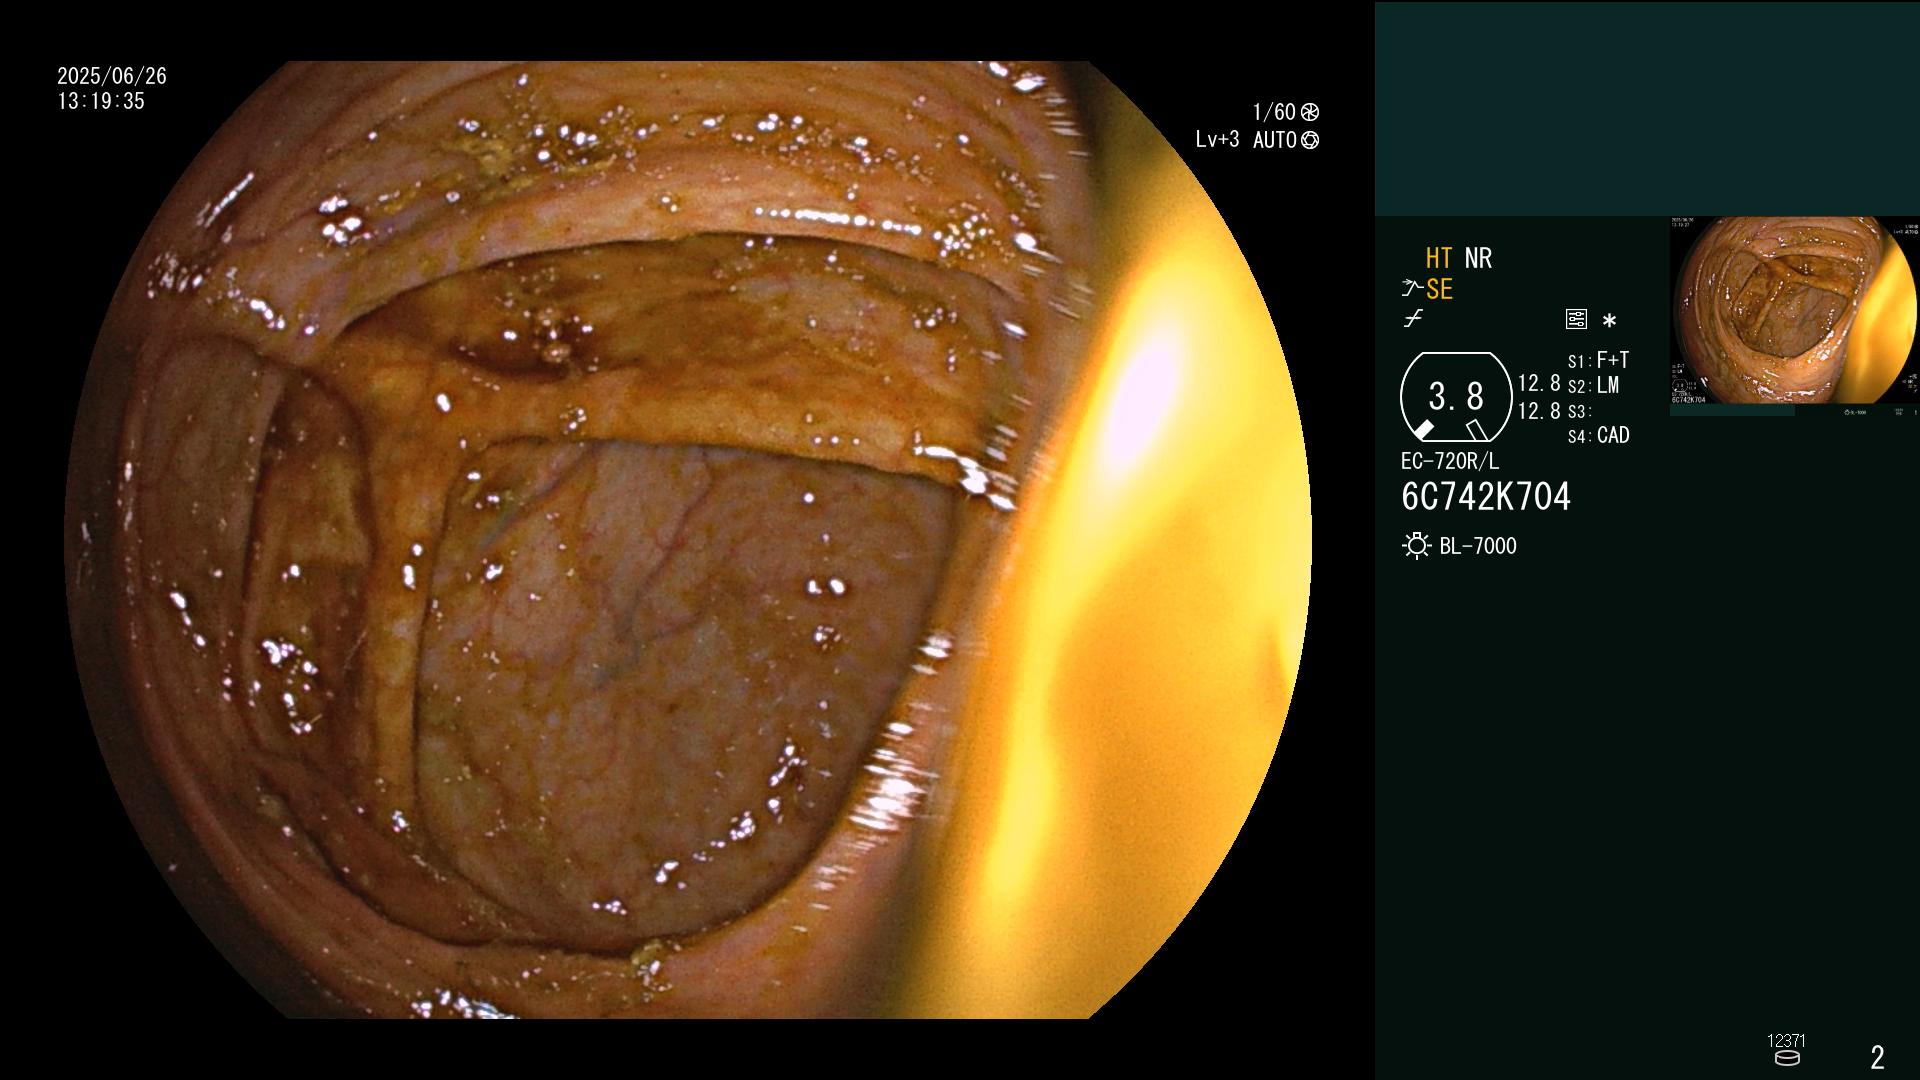The height and width of the screenshot is (1080, 1920).
Task: Click the empty S3: switch label
Action: tap(1579, 411)
